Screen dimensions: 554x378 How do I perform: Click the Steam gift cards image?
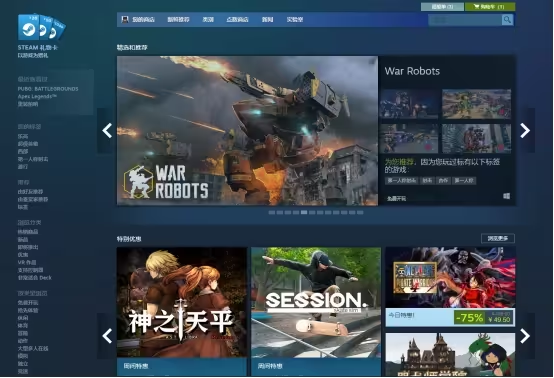click(41, 27)
